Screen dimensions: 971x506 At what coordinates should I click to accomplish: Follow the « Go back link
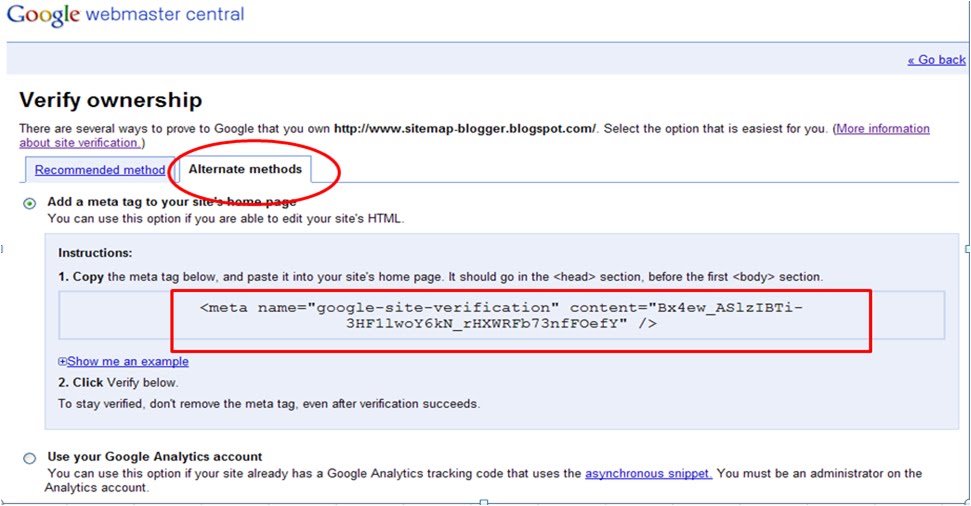936,60
